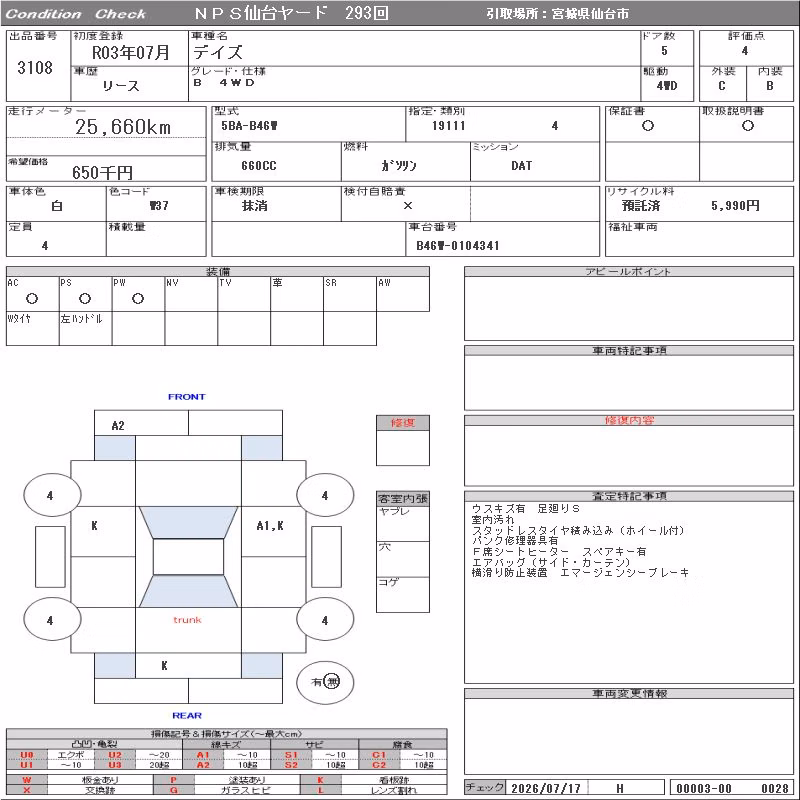Select the empty NV equipment cell
The image size is (800, 800).
coord(191,294)
